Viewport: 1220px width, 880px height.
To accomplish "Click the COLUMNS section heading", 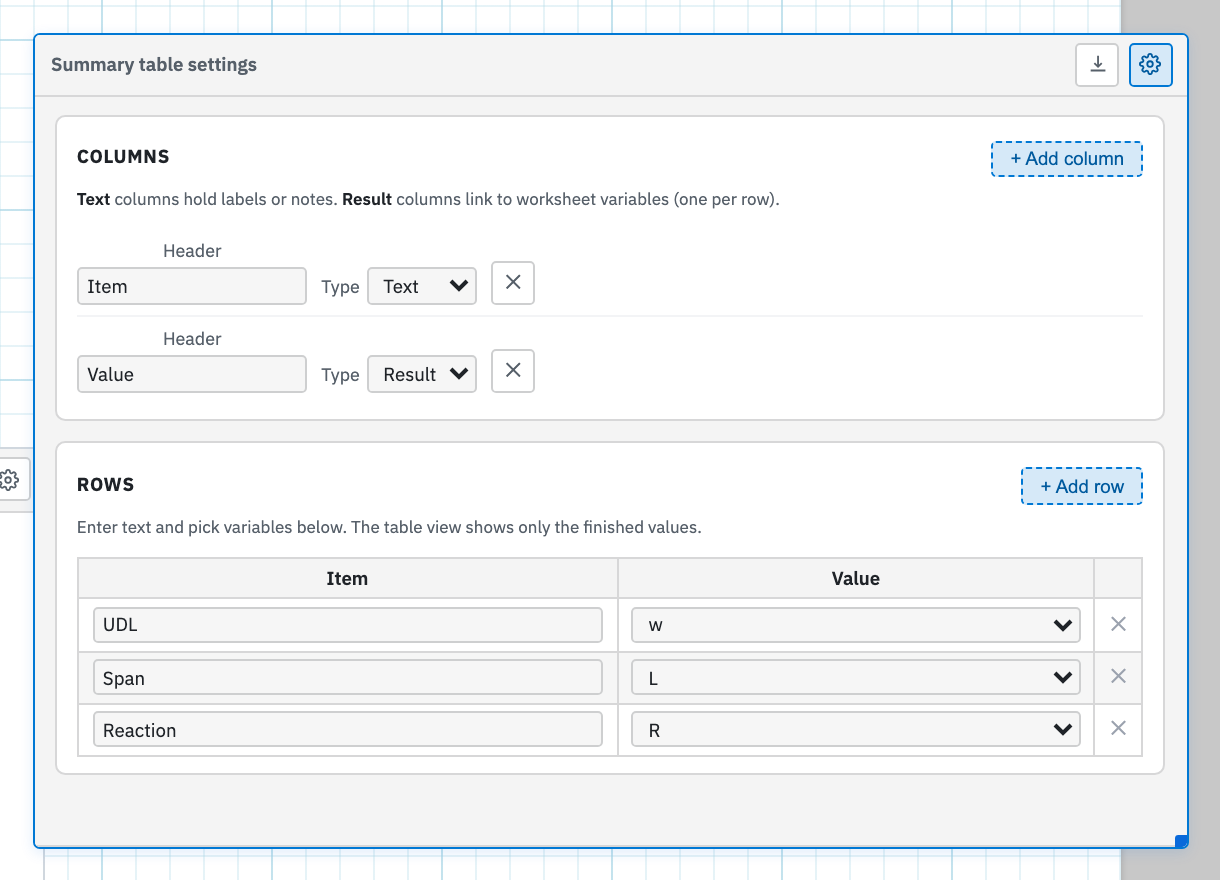I will pos(123,157).
